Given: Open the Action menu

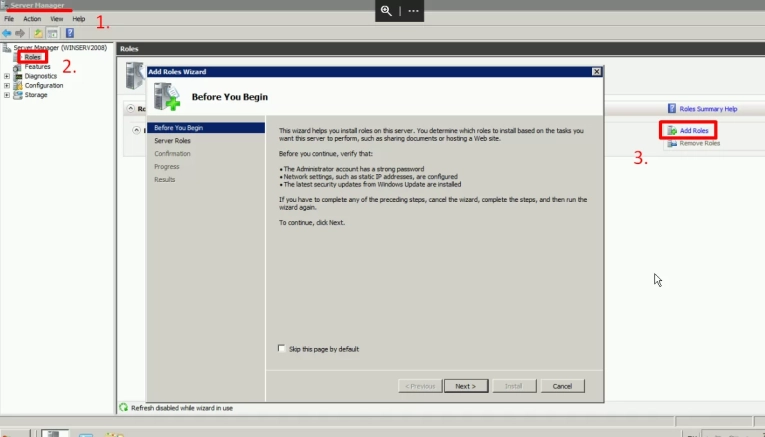Looking at the screenshot, I should pyautogui.click(x=32, y=19).
